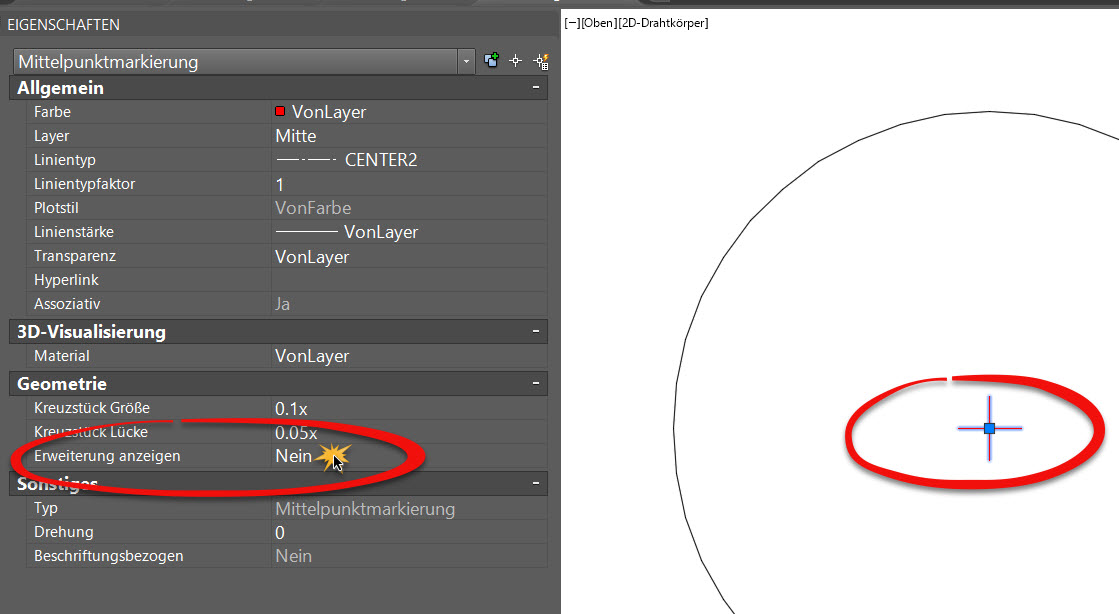Open the [Oben] view menu
The height and width of the screenshot is (614, 1119).
[598, 23]
